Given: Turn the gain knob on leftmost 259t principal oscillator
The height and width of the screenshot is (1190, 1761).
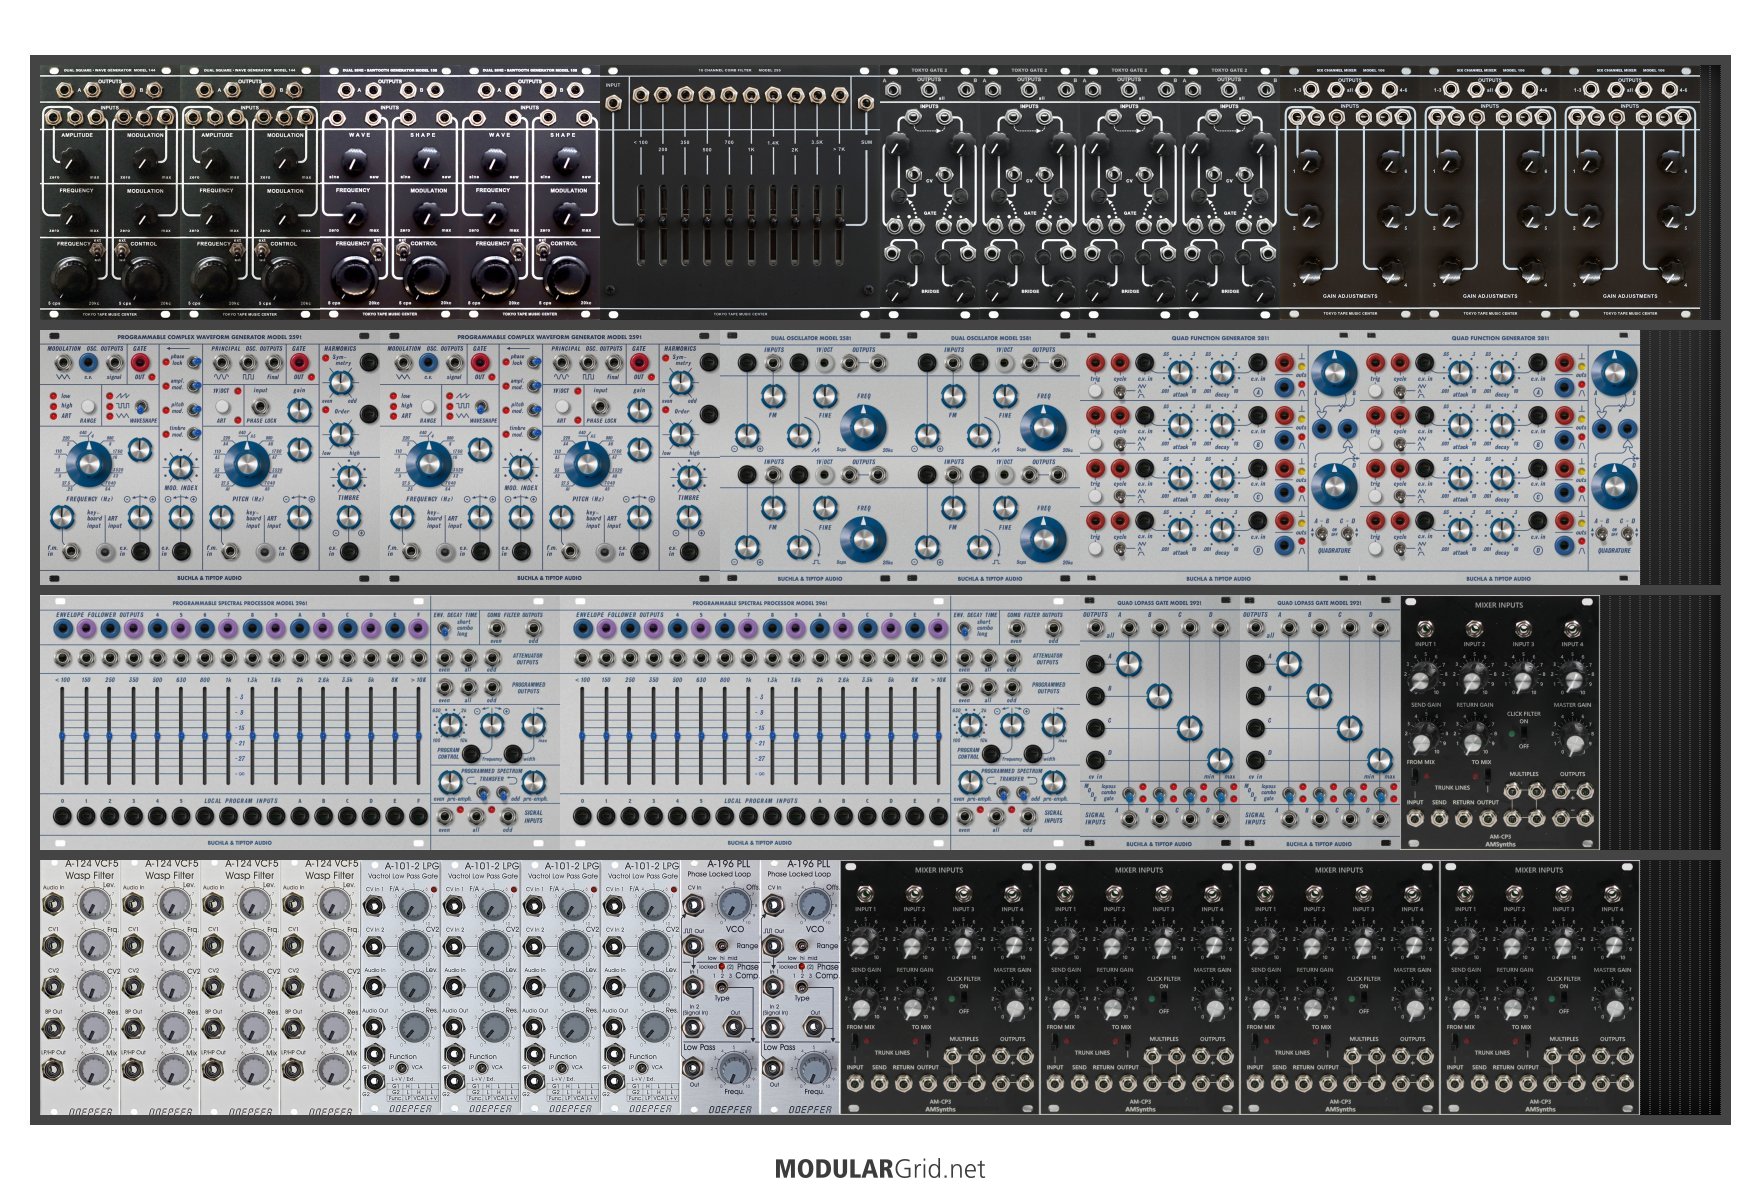Looking at the screenshot, I should [299, 410].
